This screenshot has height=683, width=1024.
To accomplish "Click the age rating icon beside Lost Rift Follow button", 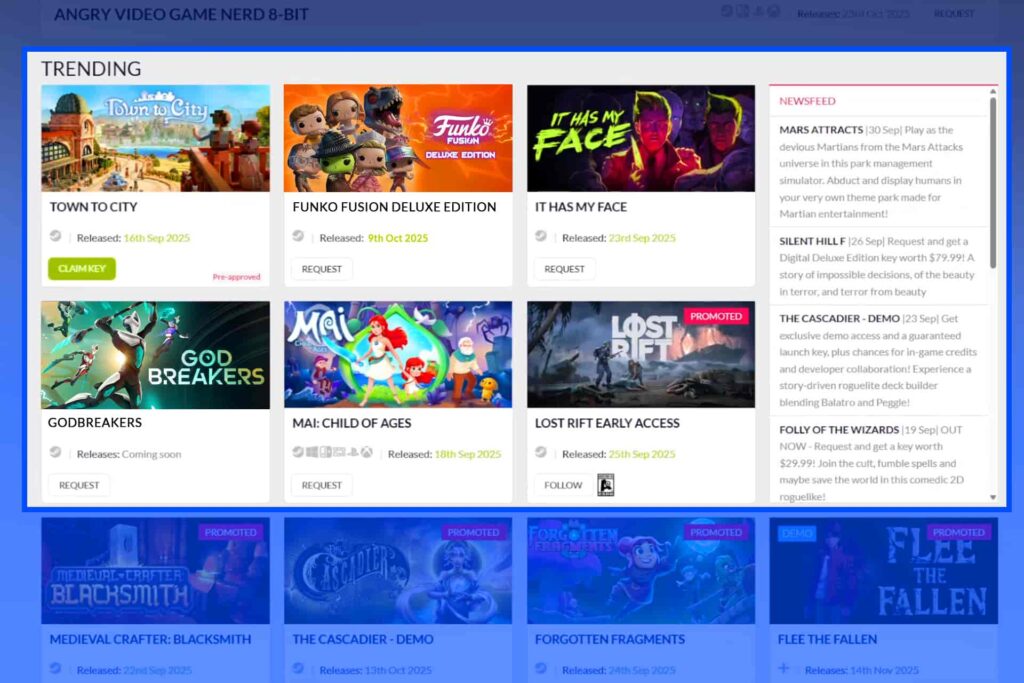I will 605,484.
